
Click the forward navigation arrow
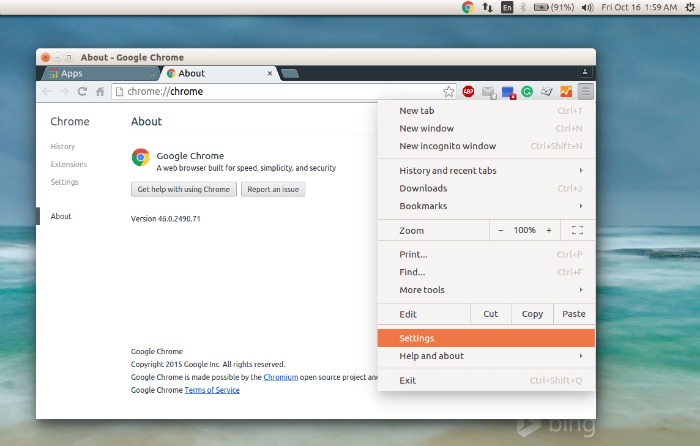coord(64,92)
